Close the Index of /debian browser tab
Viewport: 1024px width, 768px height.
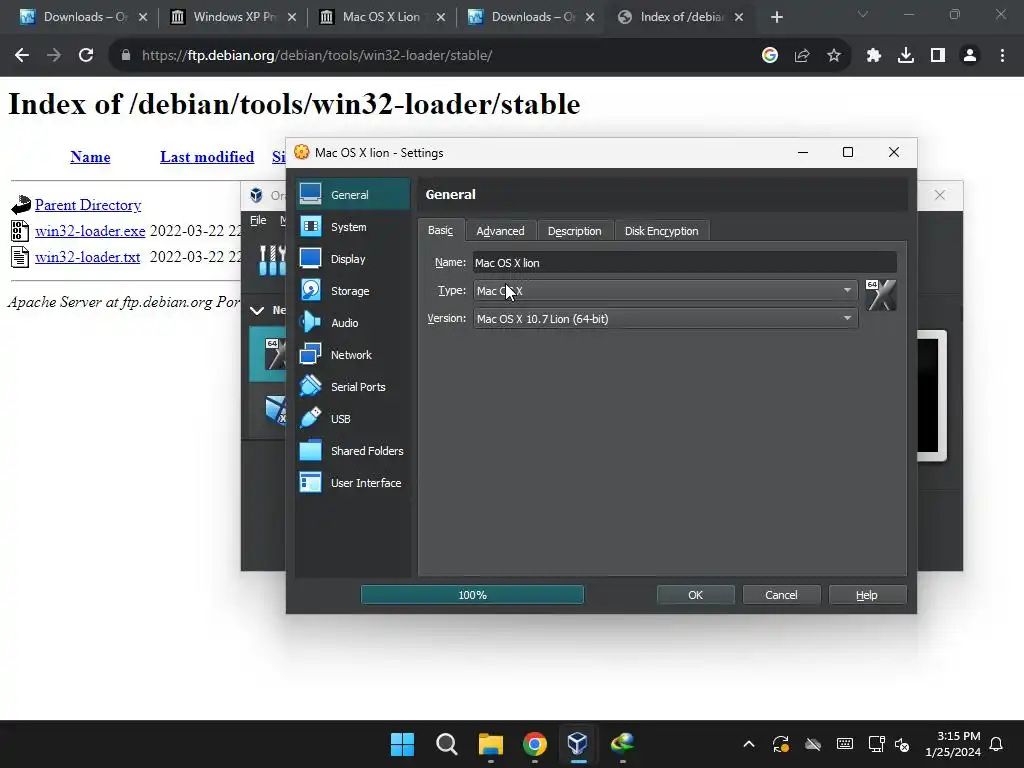point(739,17)
